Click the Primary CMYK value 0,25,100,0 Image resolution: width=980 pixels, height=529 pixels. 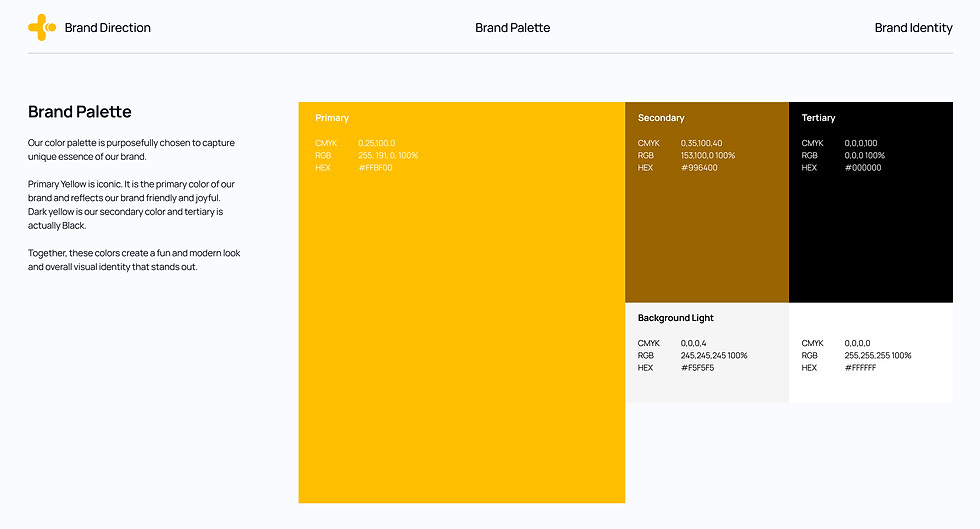[376, 143]
